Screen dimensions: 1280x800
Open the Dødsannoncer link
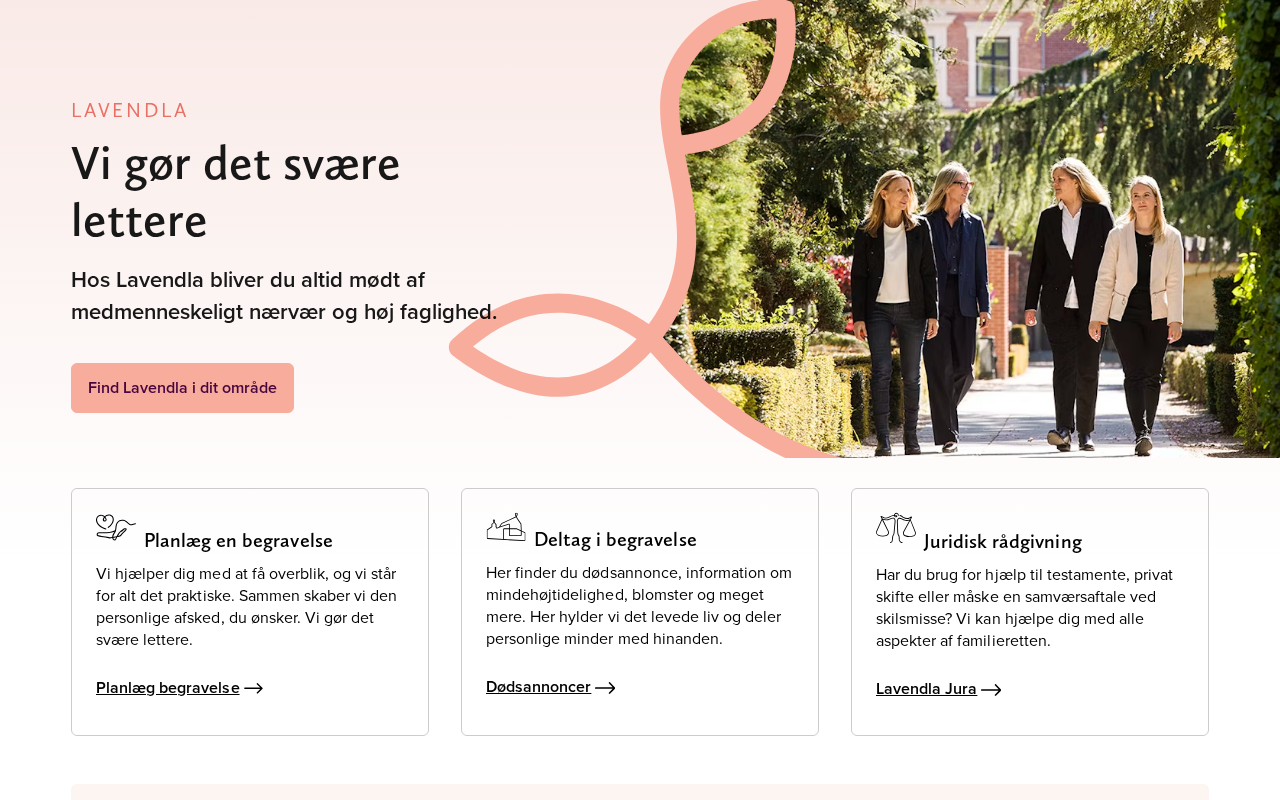tap(538, 687)
